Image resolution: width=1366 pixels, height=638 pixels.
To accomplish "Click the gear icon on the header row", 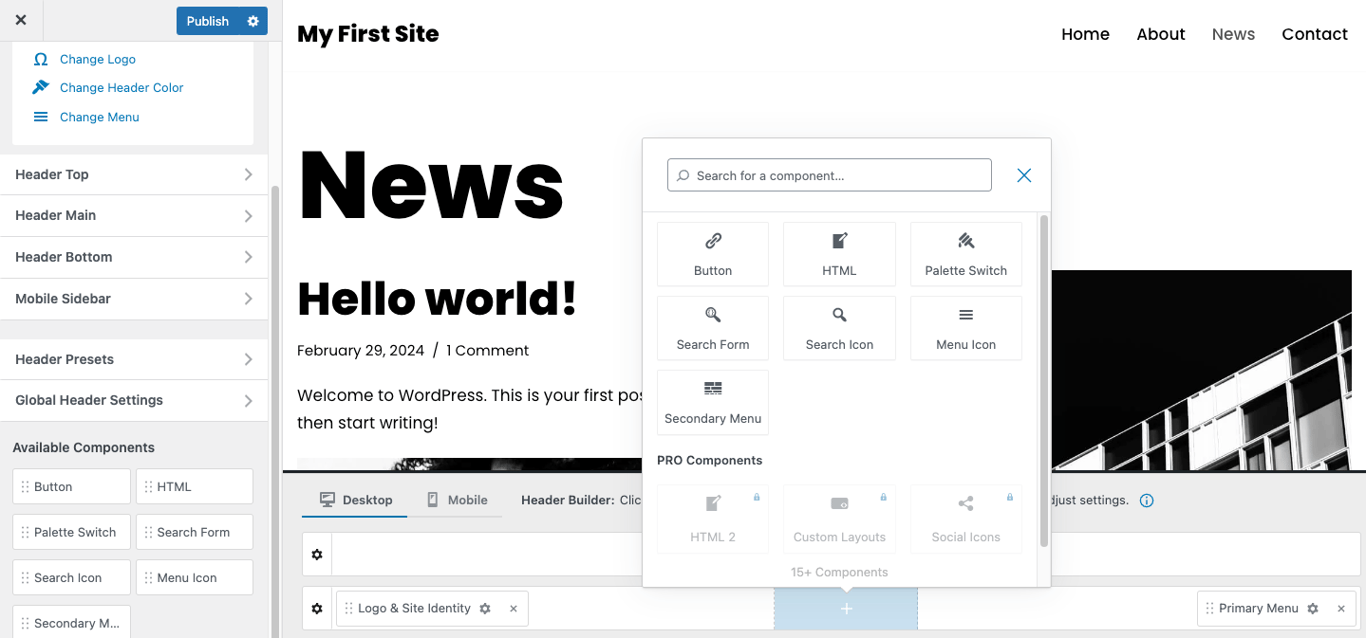I will tap(317, 554).
